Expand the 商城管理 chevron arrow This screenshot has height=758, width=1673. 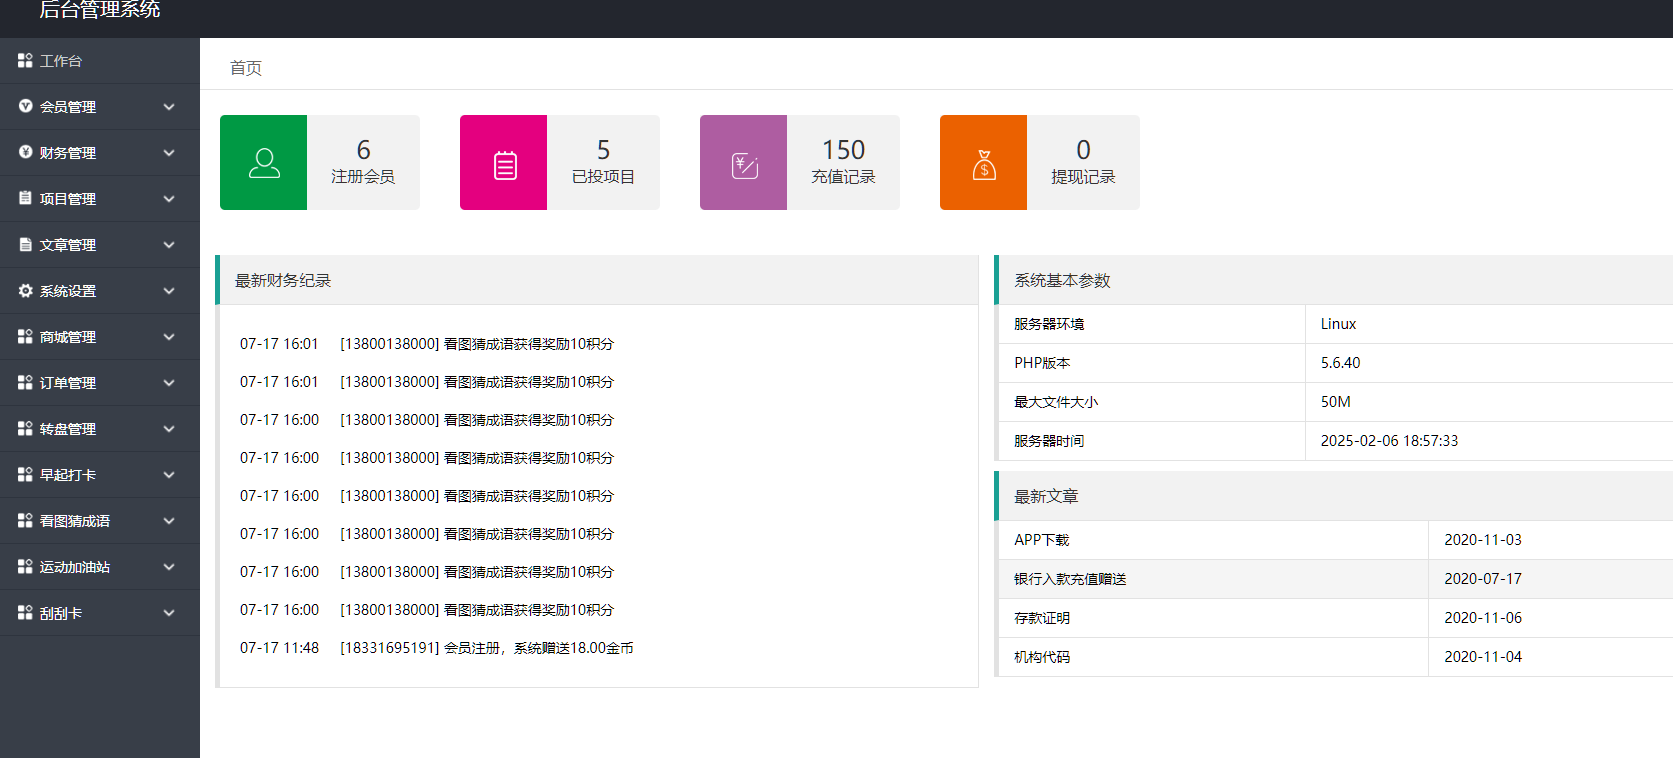point(169,337)
